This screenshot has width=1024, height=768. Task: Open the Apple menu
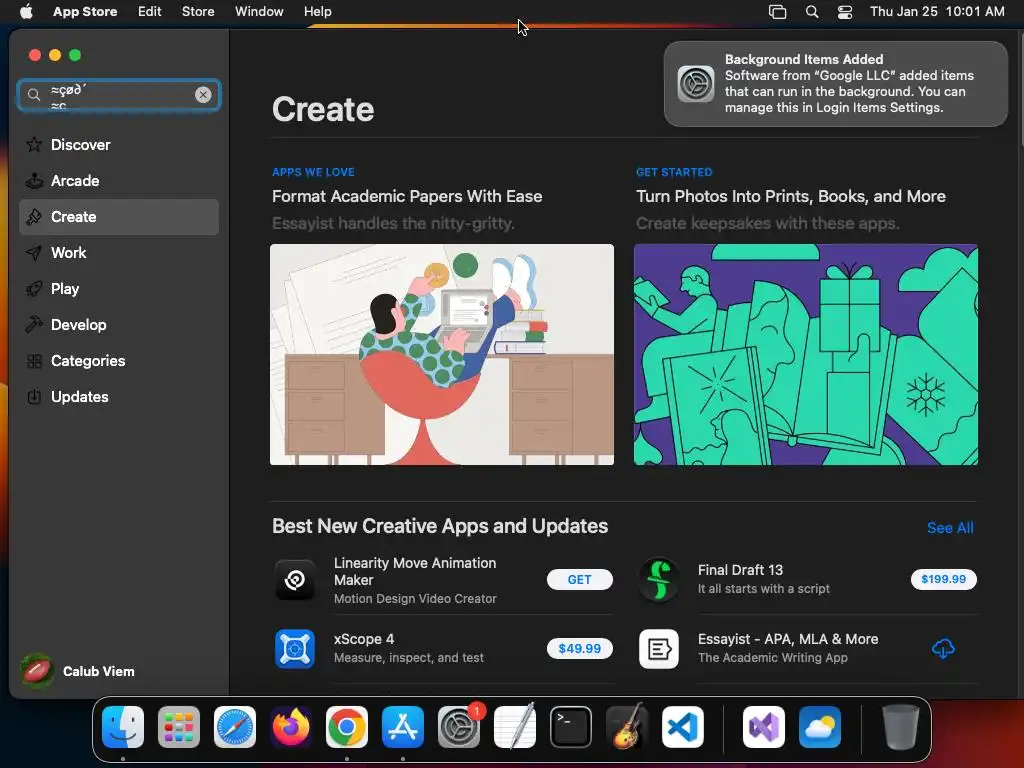[x=26, y=12]
